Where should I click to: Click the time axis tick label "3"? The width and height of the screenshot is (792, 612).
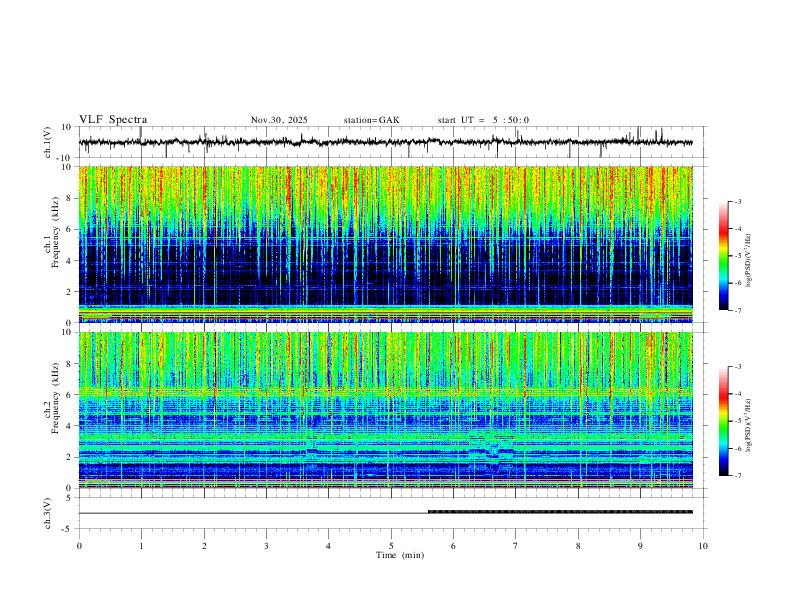click(266, 546)
